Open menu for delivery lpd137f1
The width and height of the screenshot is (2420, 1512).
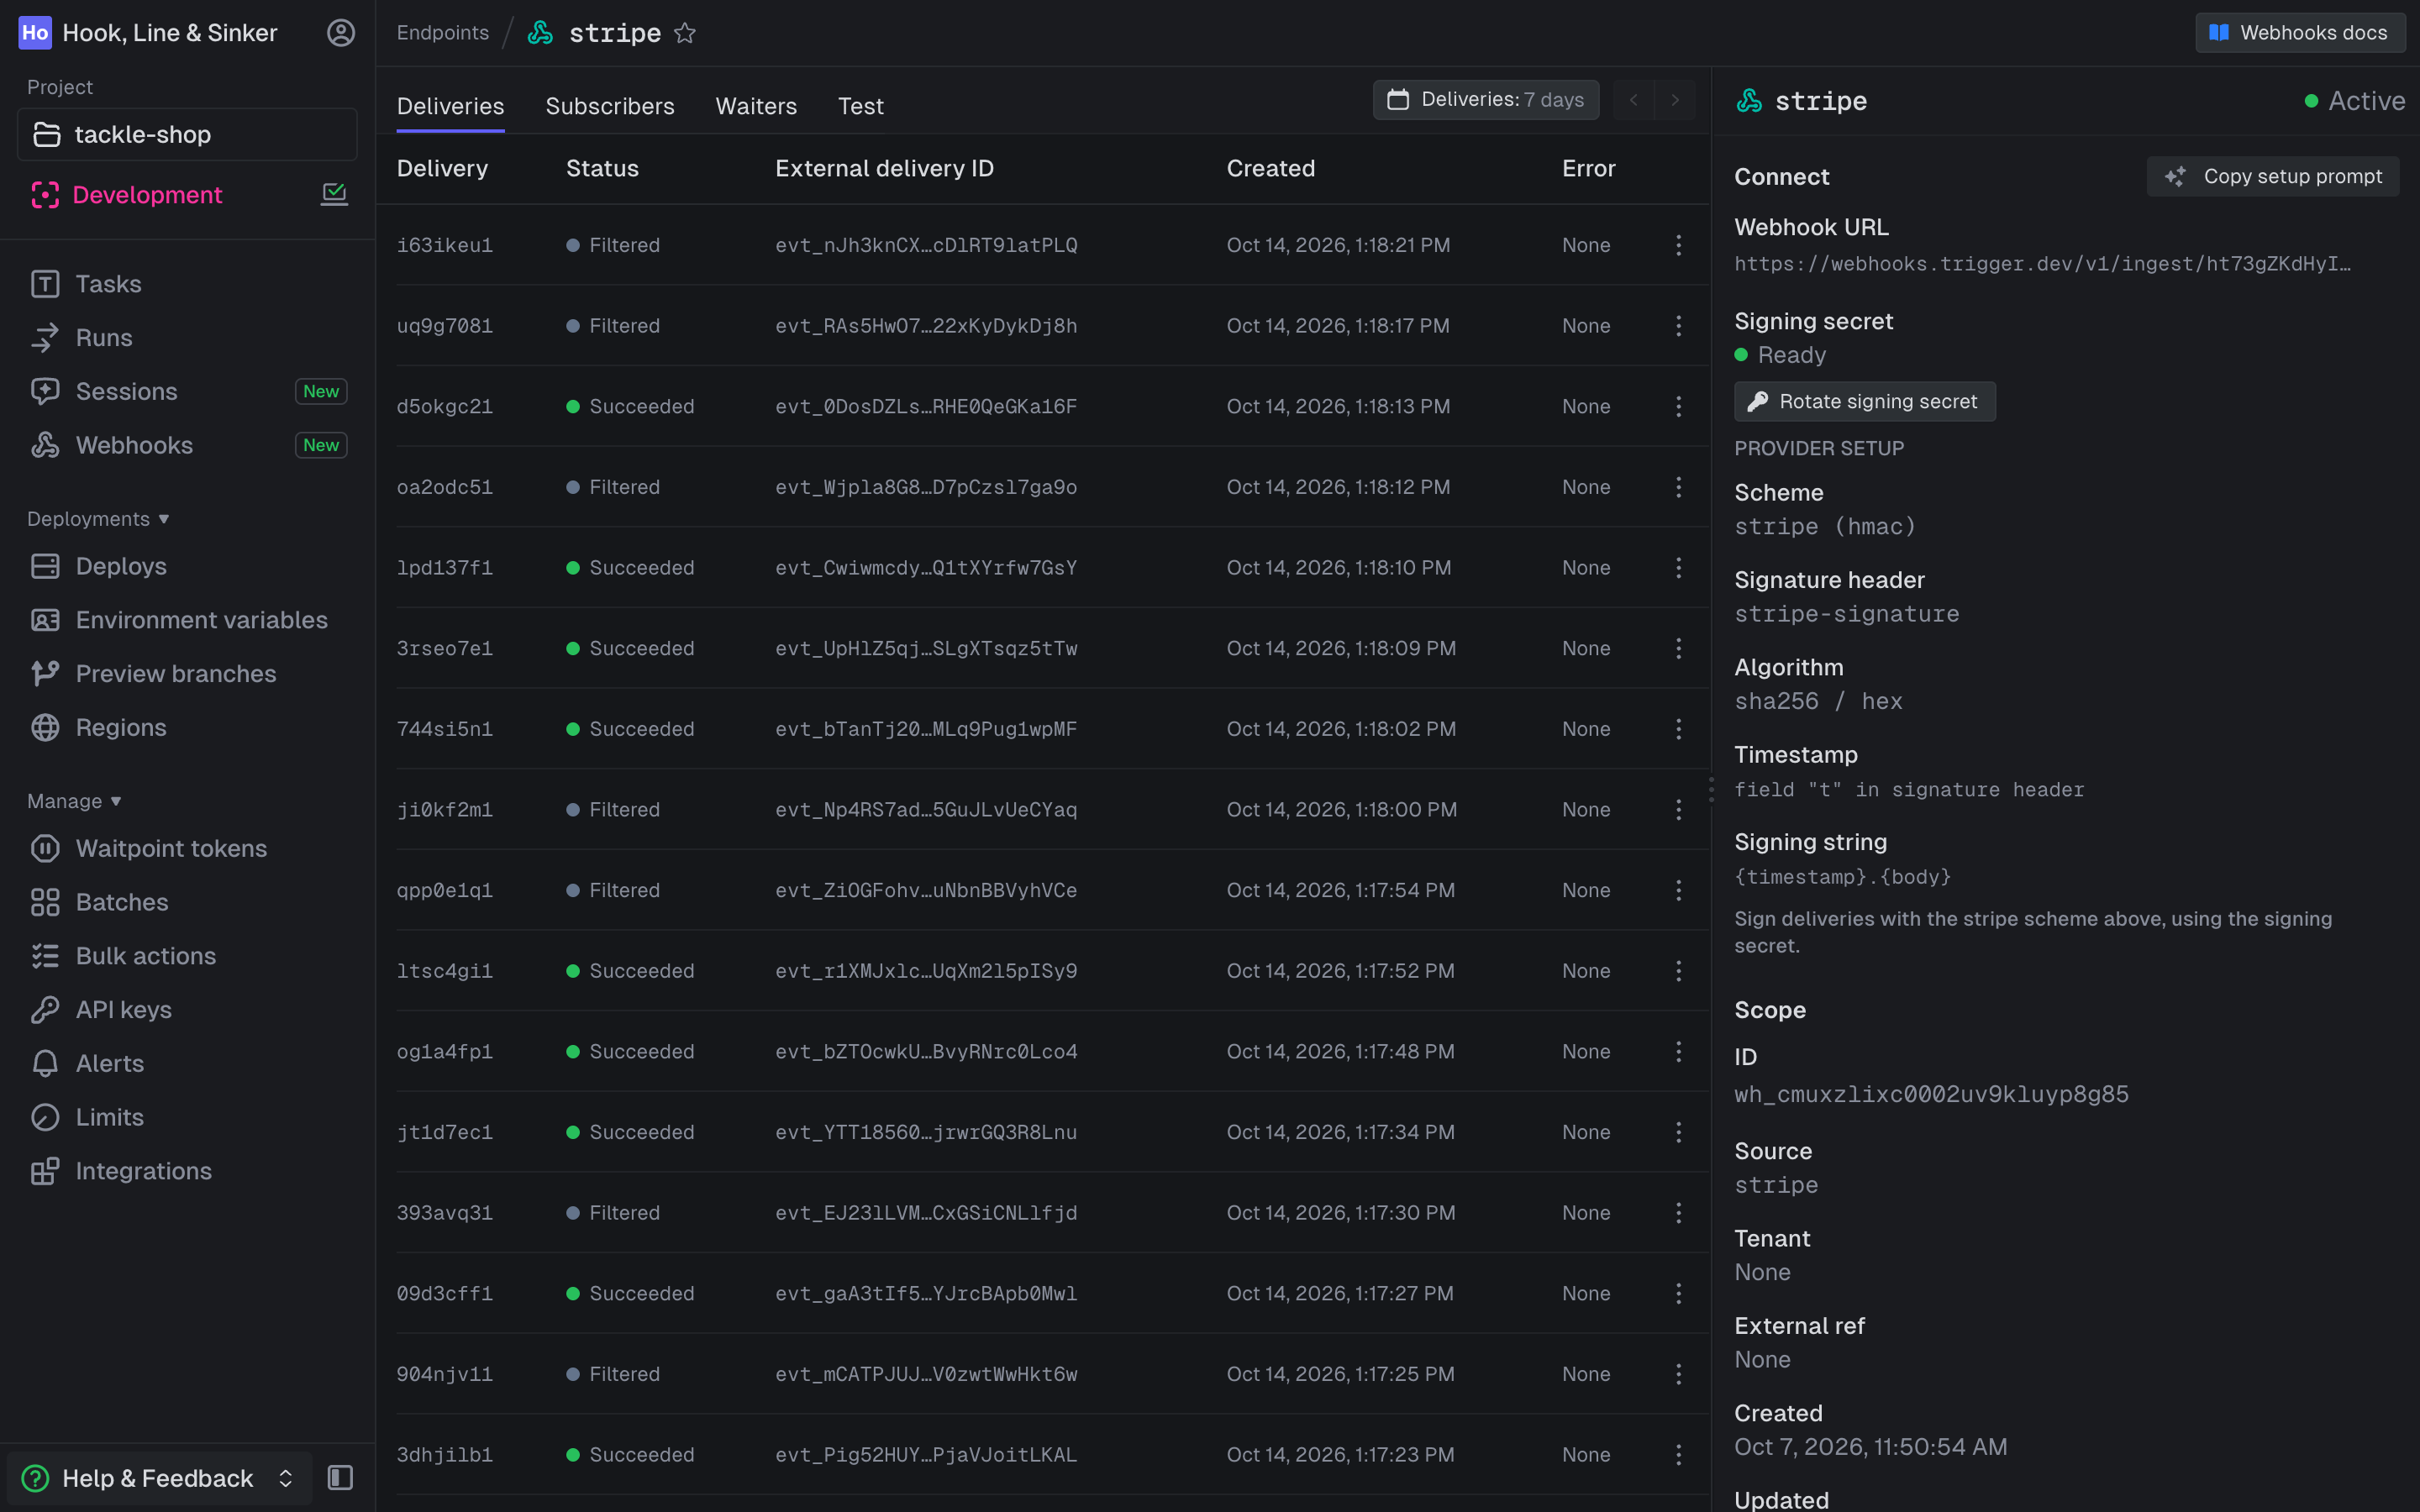pyautogui.click(x=1678, y=568)
